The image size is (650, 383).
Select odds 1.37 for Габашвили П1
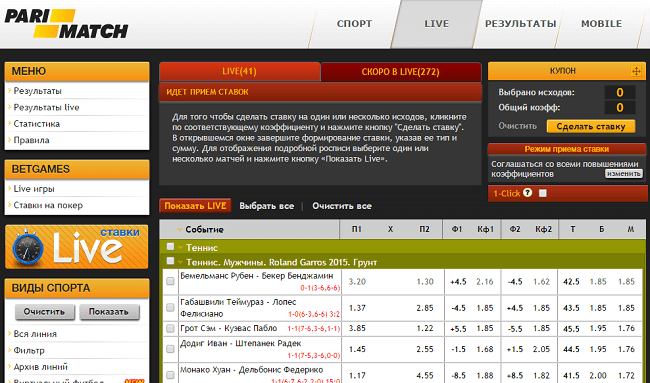357,308
